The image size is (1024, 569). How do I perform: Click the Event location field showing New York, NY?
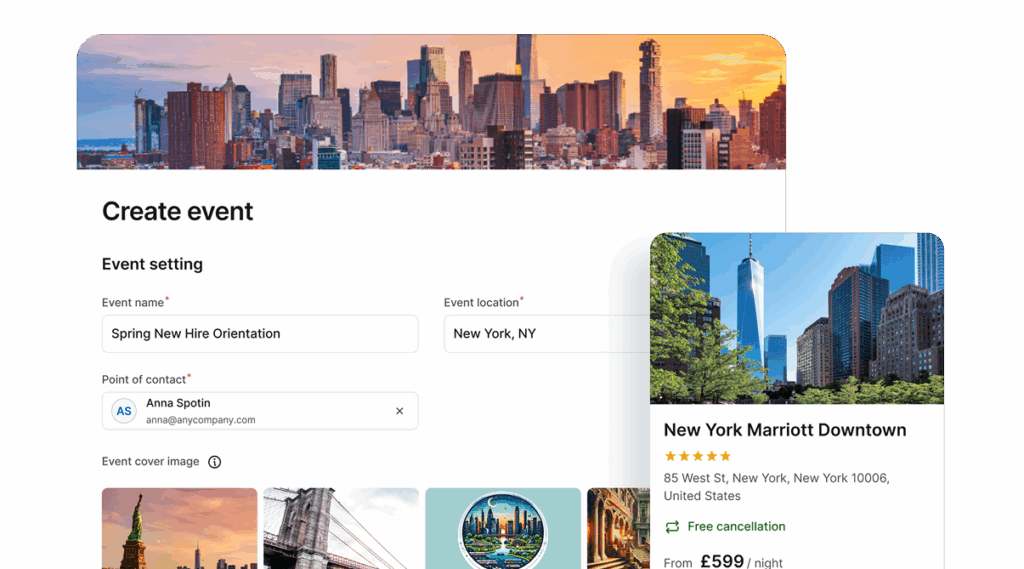pyautogui.click(x=547, y=334)
